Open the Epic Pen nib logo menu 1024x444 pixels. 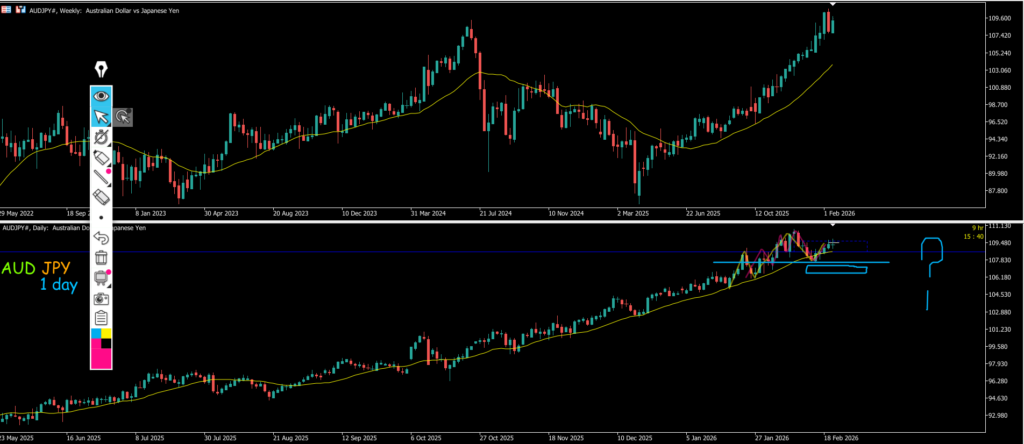[101, 69]
